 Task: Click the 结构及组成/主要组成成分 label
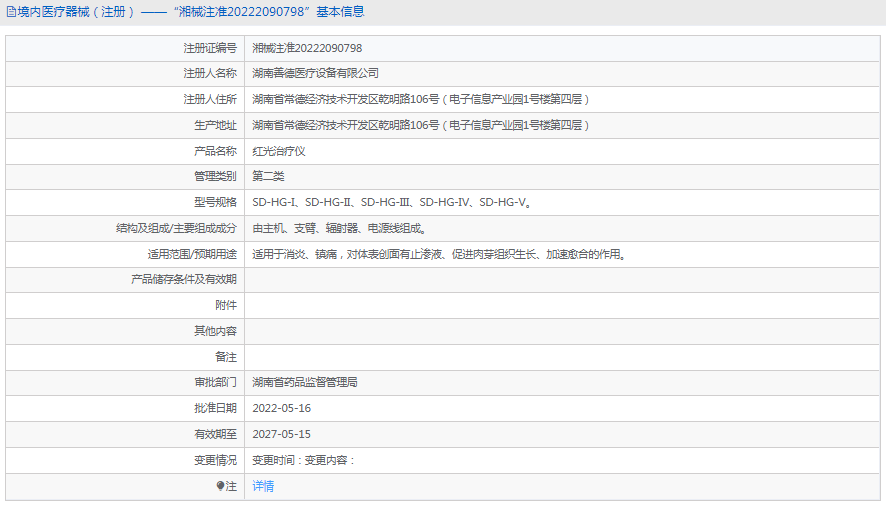(176, 228)
